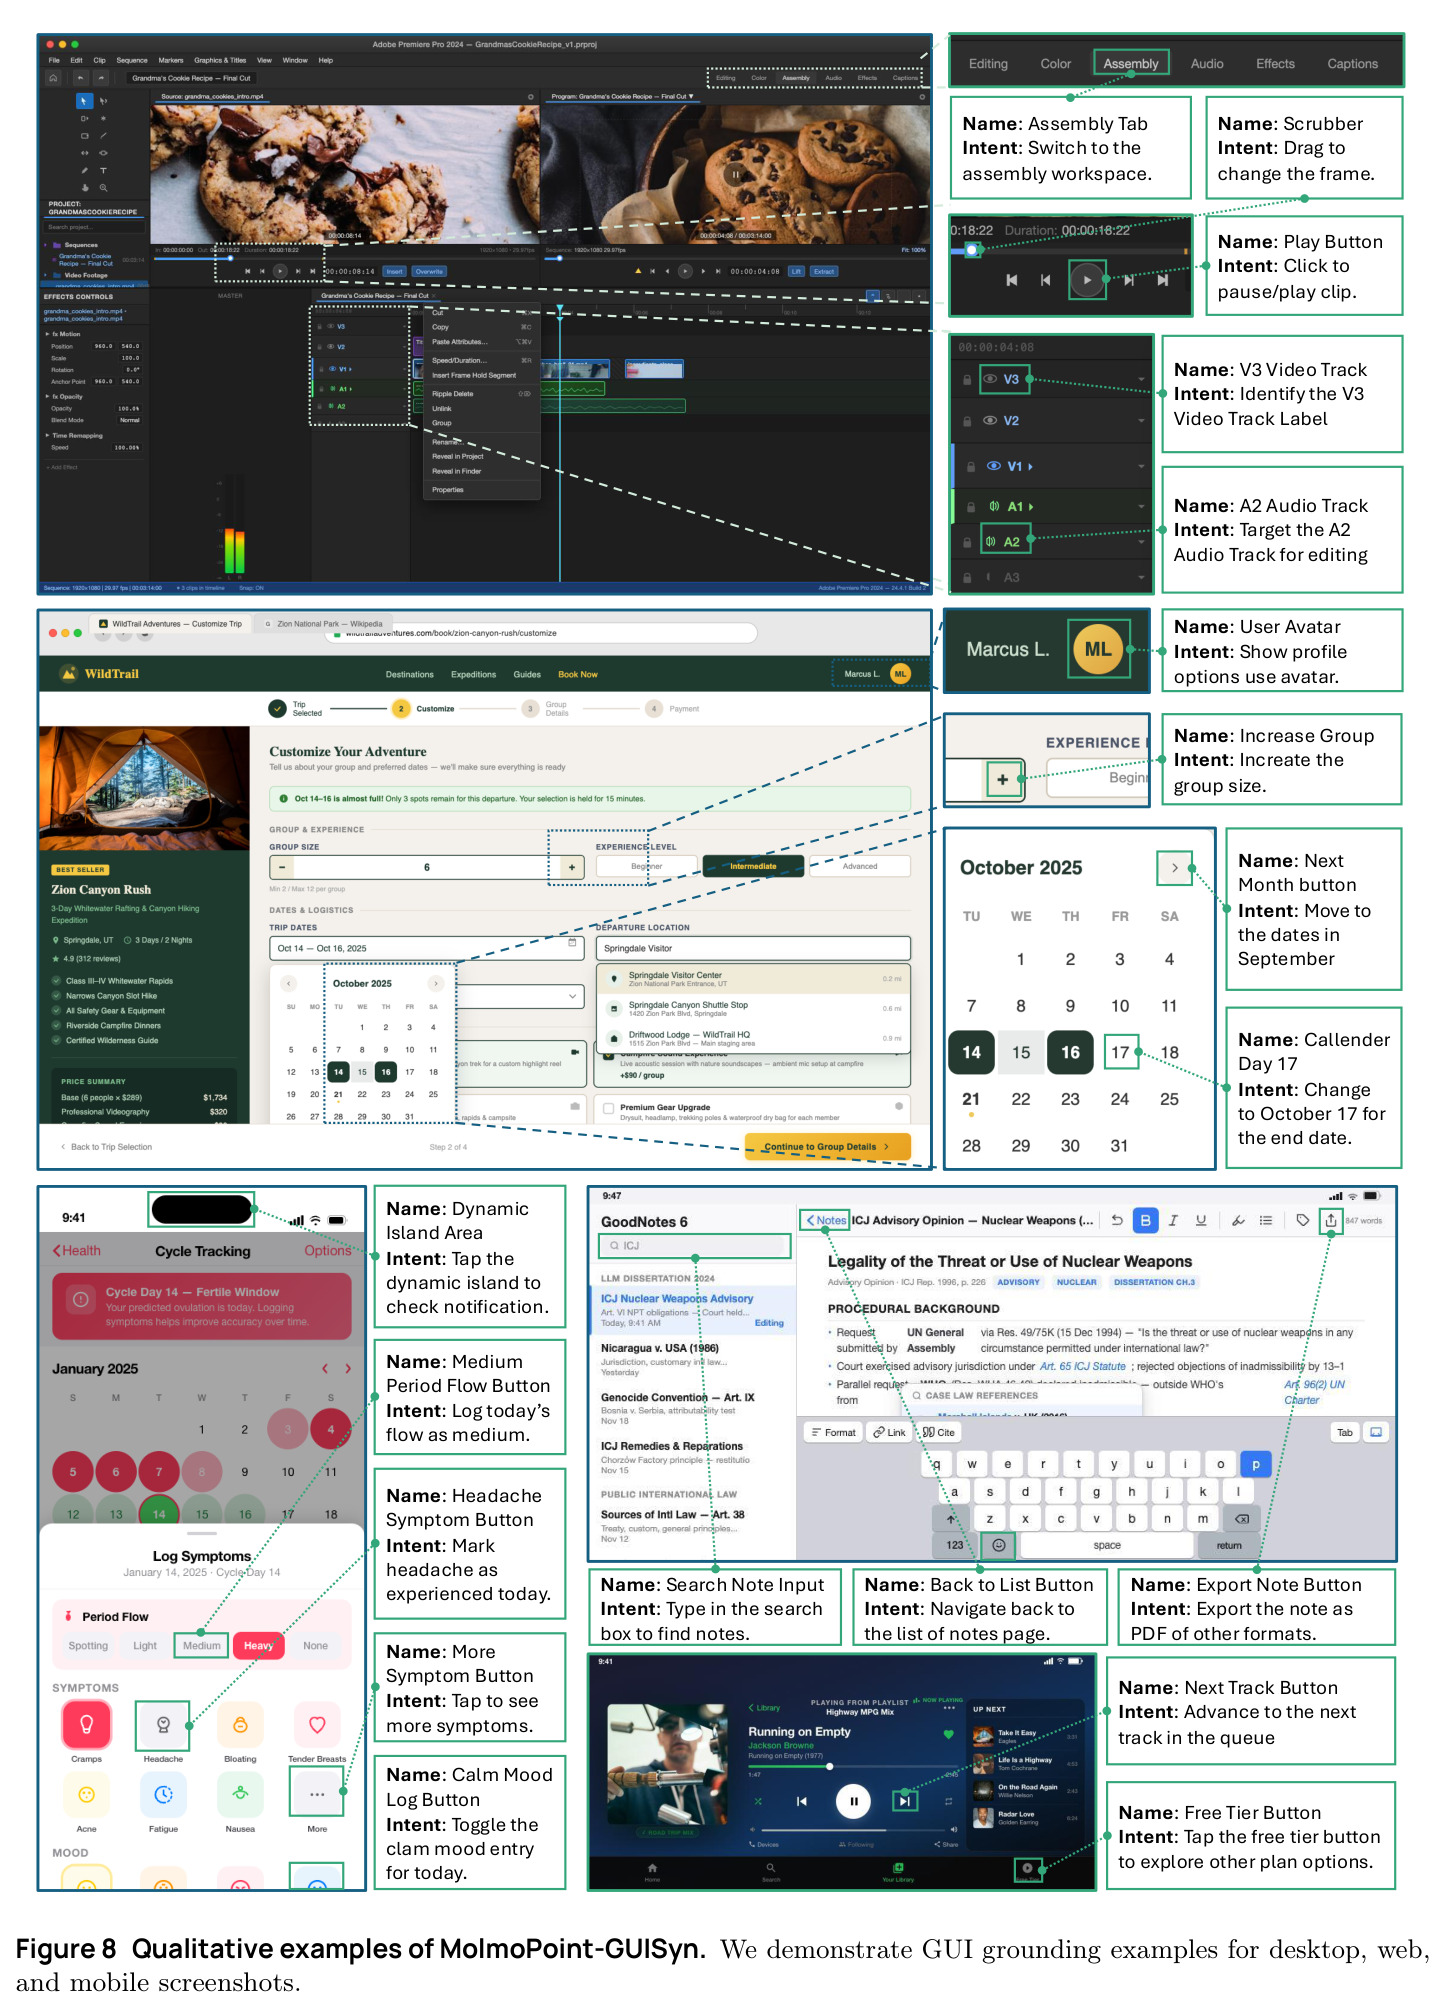Viewport: 1446px width, 2013px height.
Task: Open the Art. 65 ICJ Statute link
Action: click(x=1083, y=1366)
